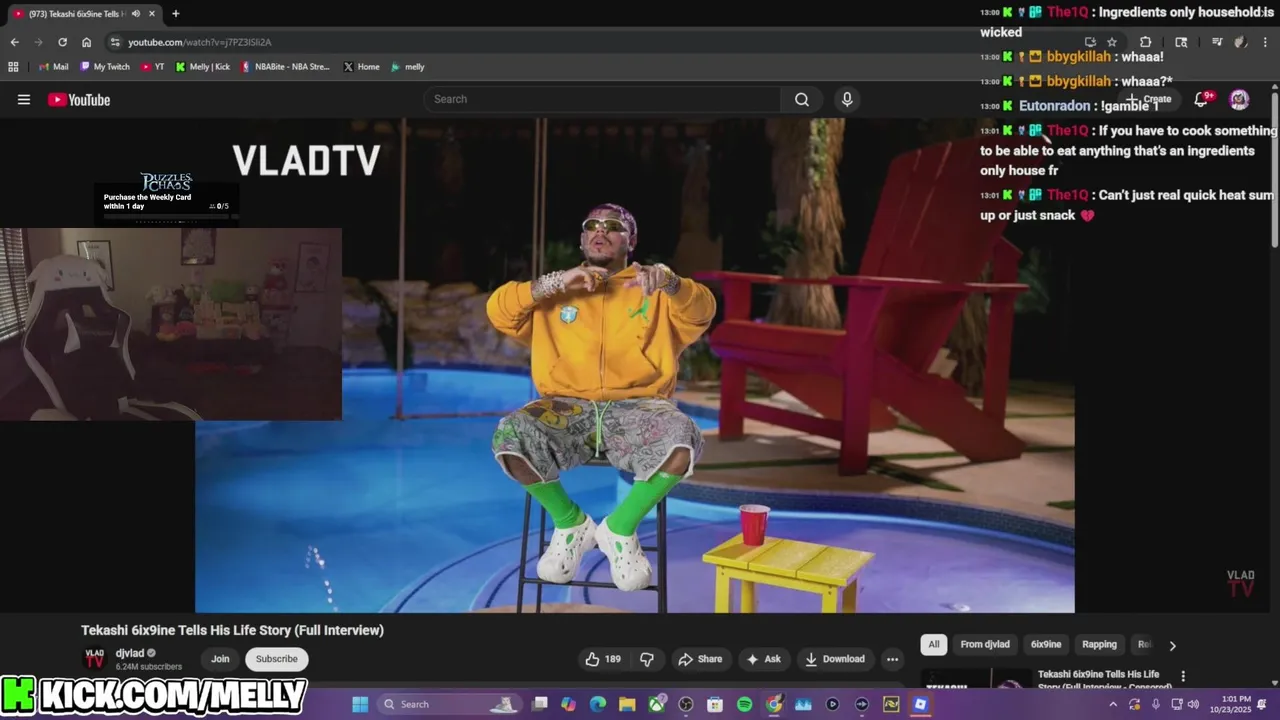Viewport: 1280px width, 720px height.
Task: Open the YT bookmark
Action: coord(153,67)
